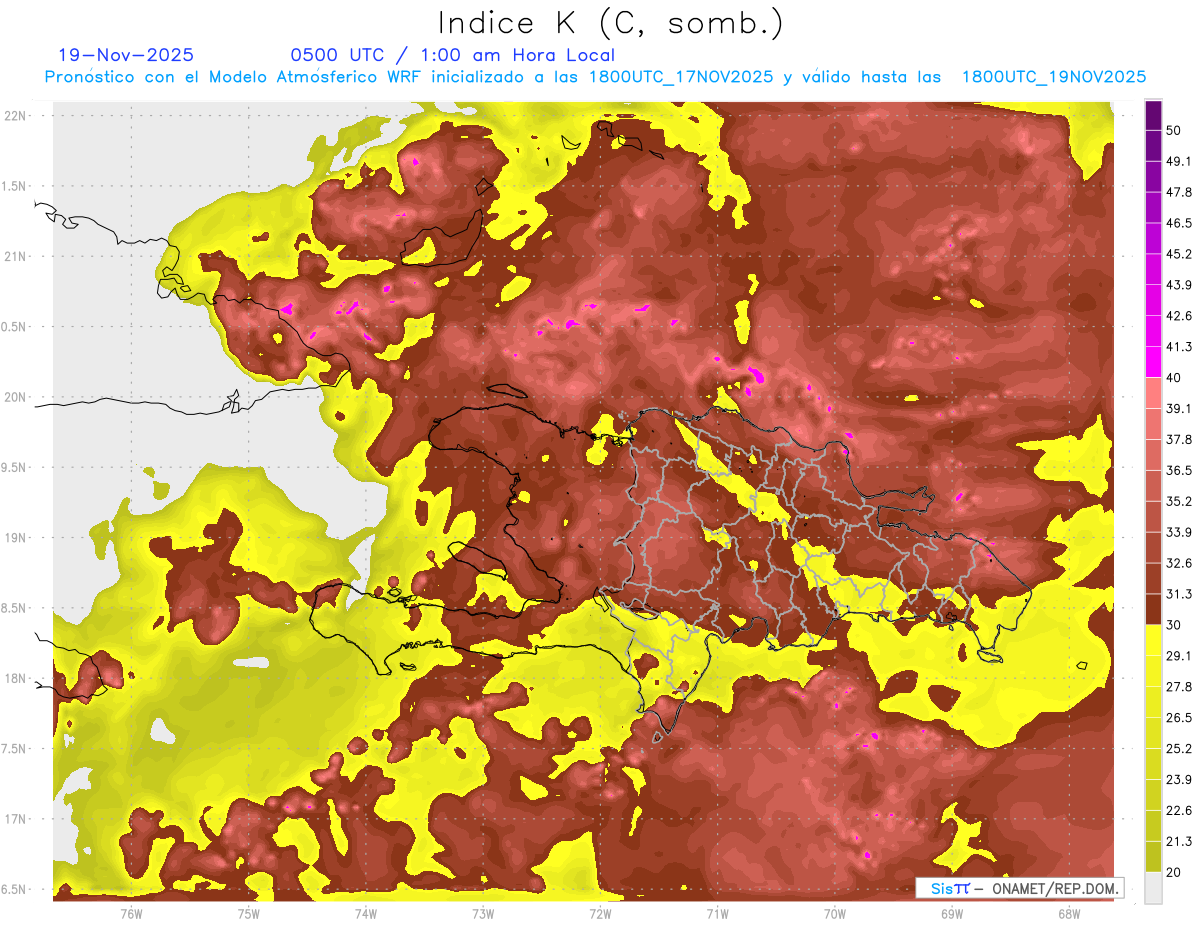Click the longitude label "69W"
The image size is (1200, 927).
(x=951, y=913)
